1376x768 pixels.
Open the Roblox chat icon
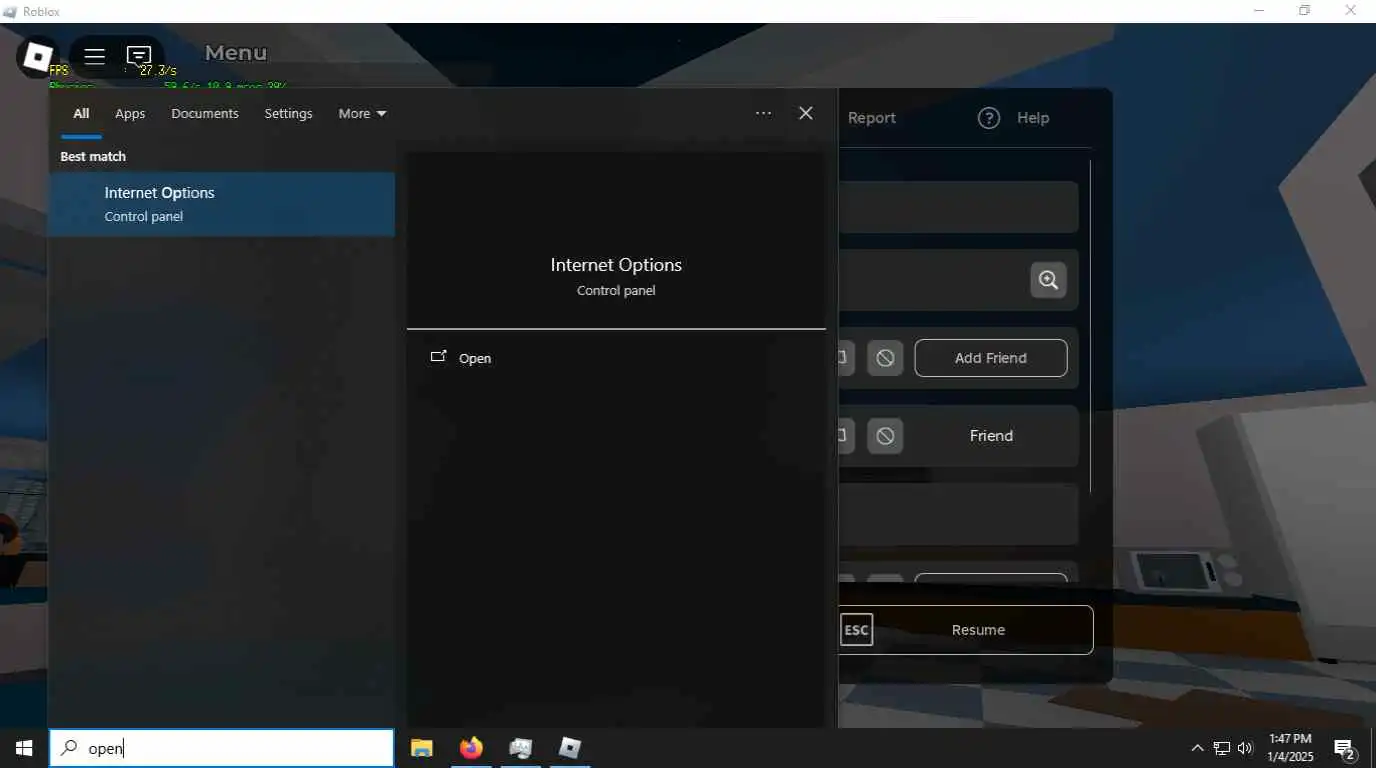click(x=139, y=56)
